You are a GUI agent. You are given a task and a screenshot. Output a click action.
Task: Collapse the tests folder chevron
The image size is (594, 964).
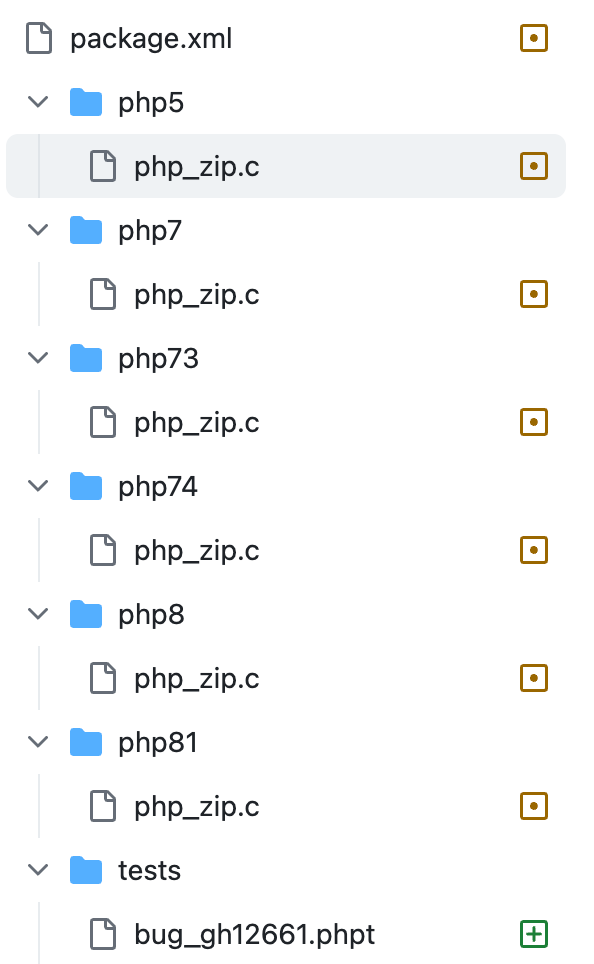coord(38,870)
